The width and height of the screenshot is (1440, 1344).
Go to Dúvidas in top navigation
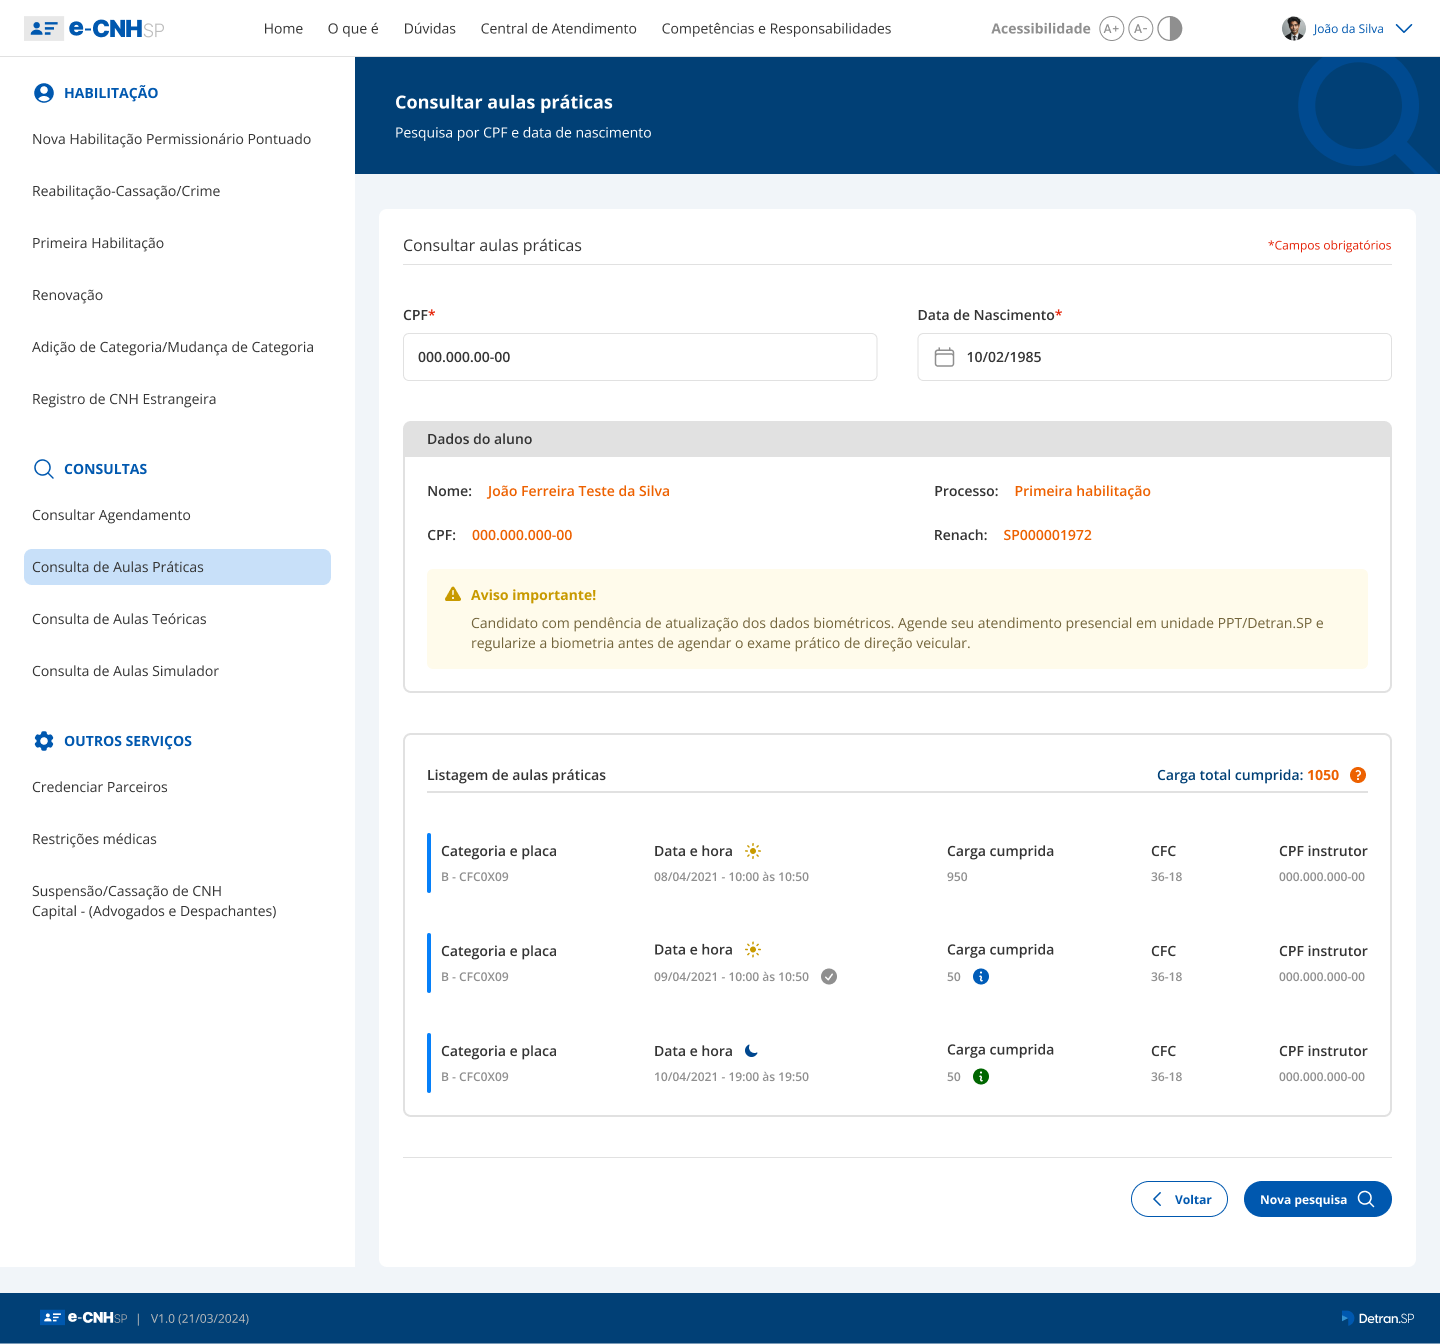tap(429, 29)
